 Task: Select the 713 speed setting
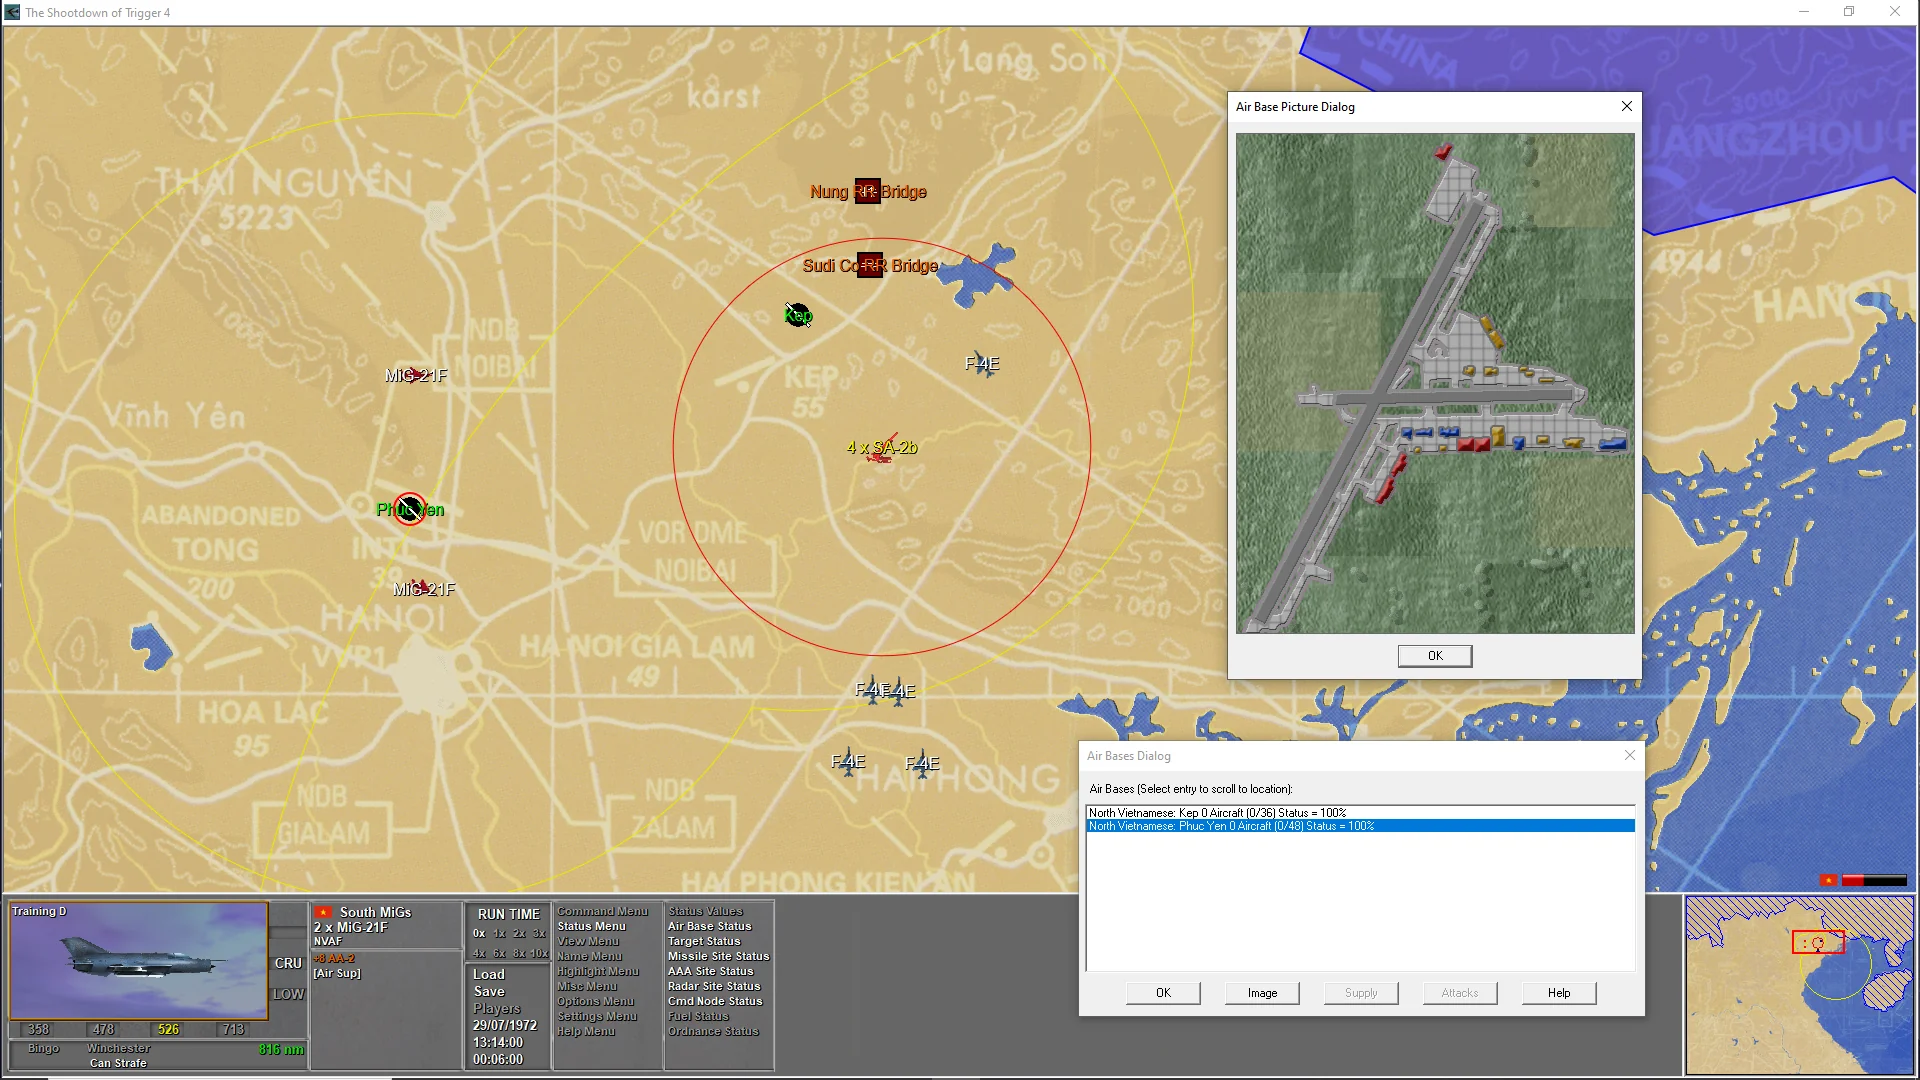click(x=233, y=1029)
